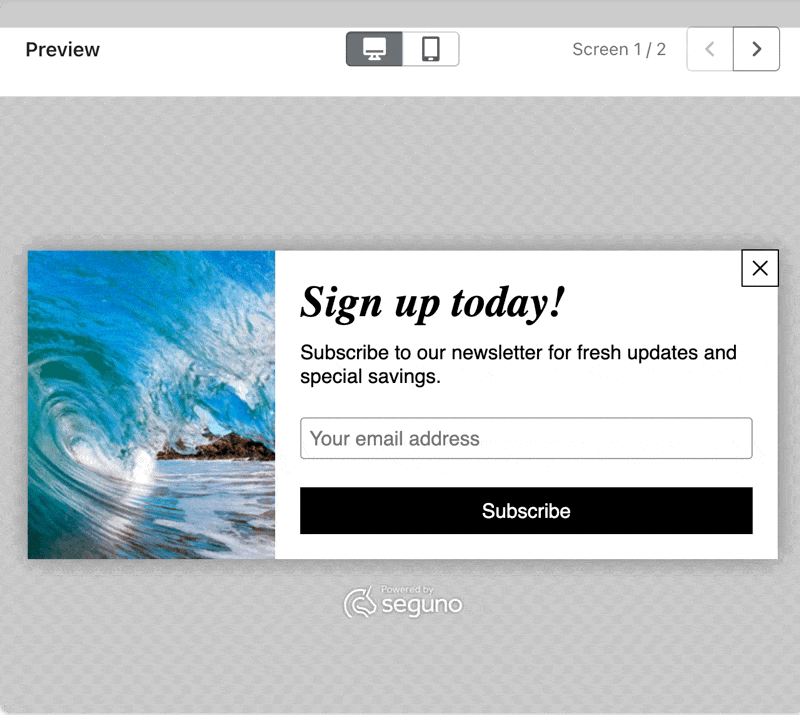This screenshot has height=715, width=800.
Task: Go back to previous preview screen
Action: 710,49
